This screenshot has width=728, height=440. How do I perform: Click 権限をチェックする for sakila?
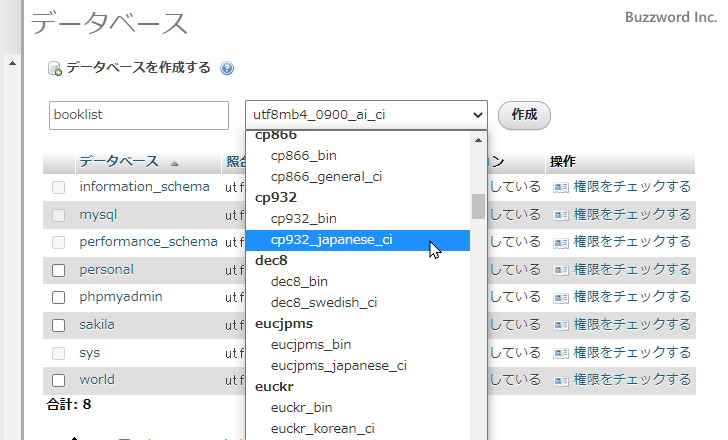(x=632, y=325)
